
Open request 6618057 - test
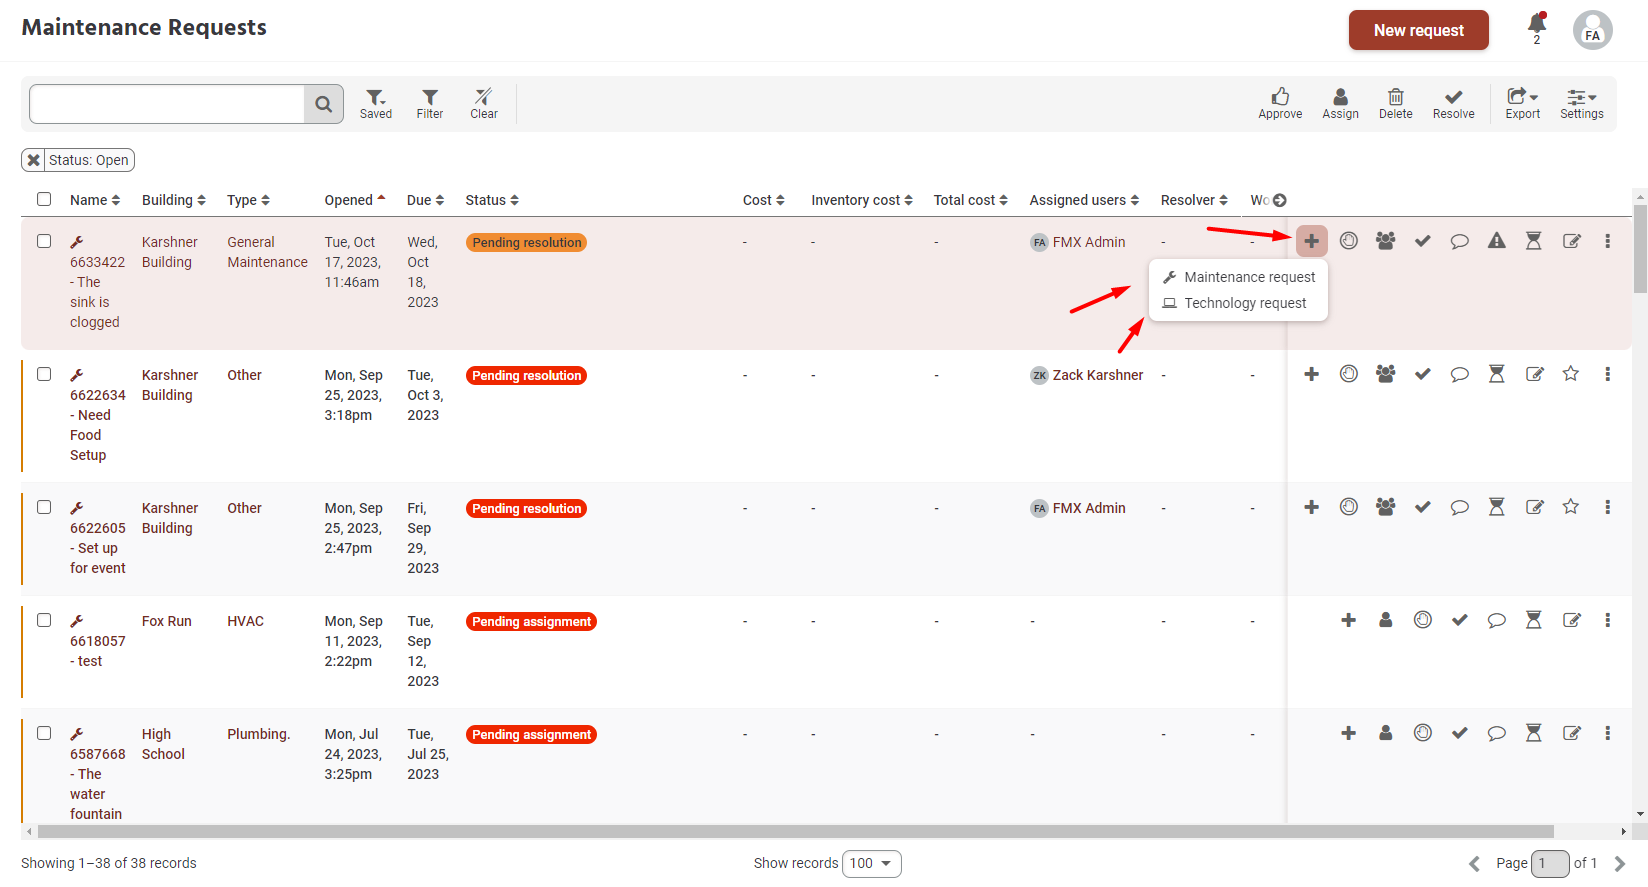(97, 641)
